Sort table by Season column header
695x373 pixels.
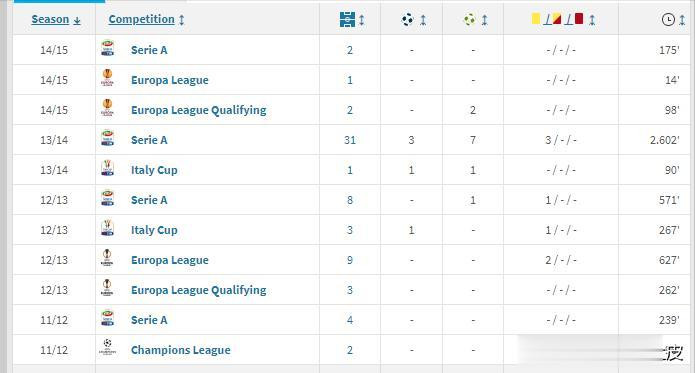tap(50, 19)
